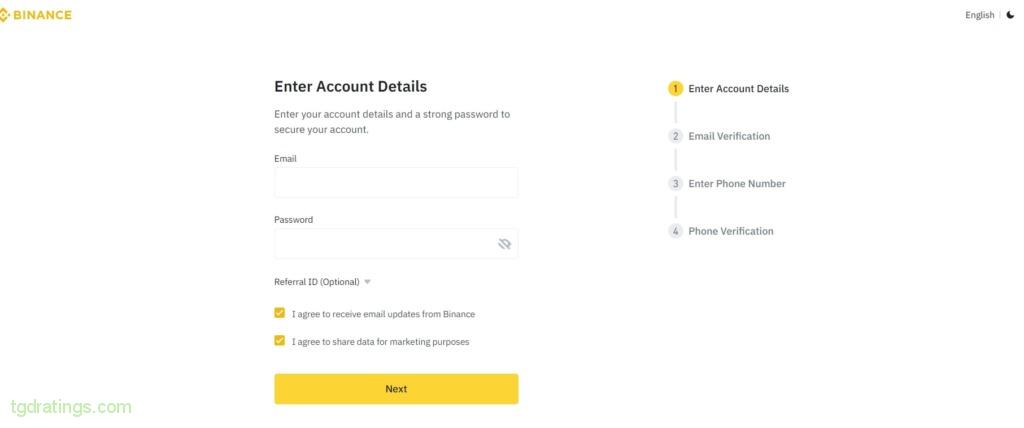Click the step 3 circle icon
The width and height of the screenshot is (1024, 428).
(x=675, y=184)
